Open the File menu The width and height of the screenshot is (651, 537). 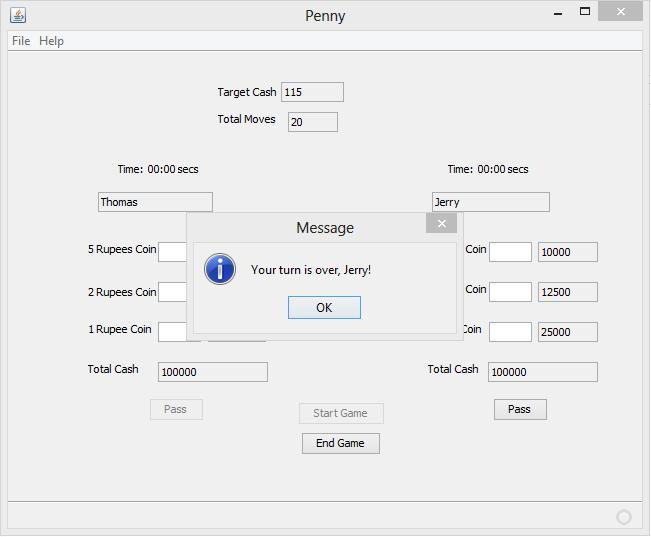click(20, 41)
